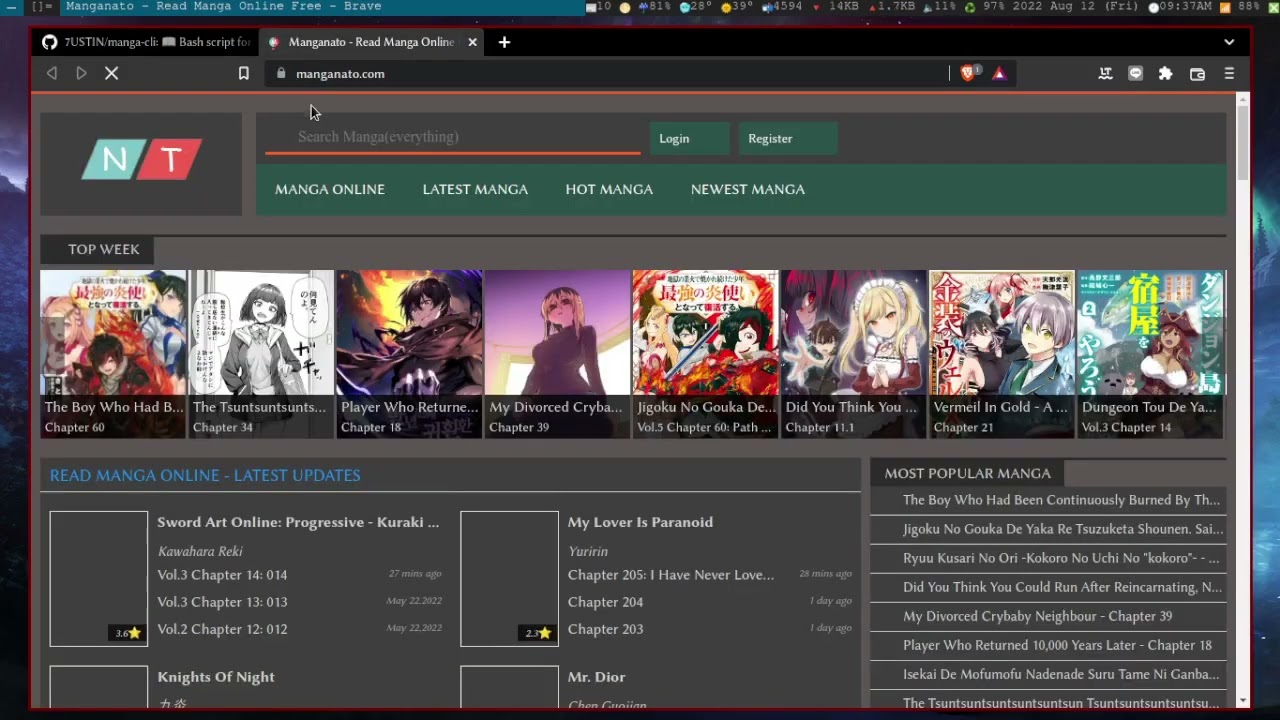Image resolution: width=1280 pixels, height=720 pixels.
Task: Open Chapter 204 of My Lover Is Paranoid
Action: (605, 602)
